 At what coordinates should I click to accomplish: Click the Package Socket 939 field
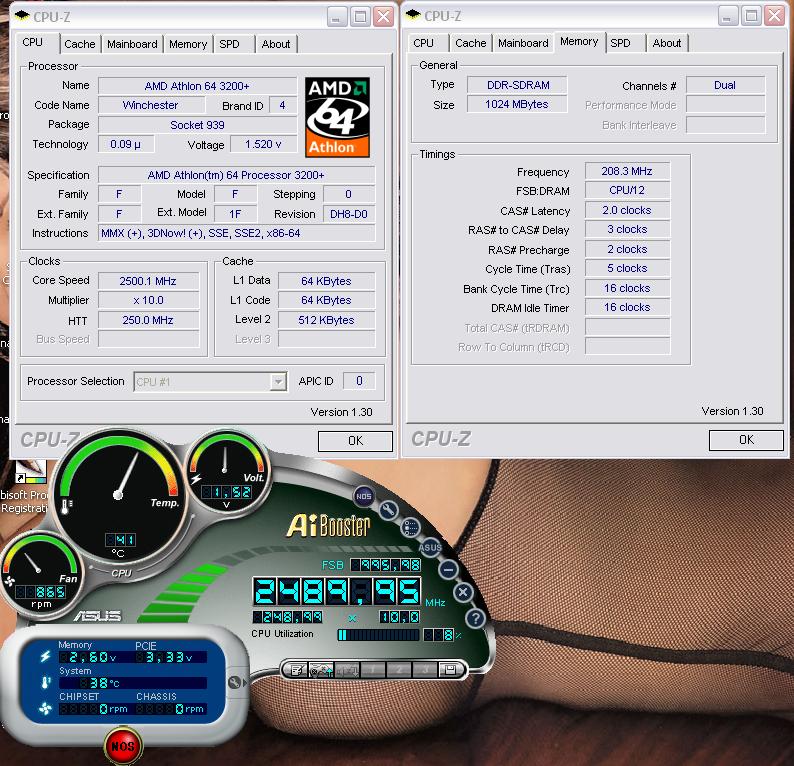(x=197, y=125)
